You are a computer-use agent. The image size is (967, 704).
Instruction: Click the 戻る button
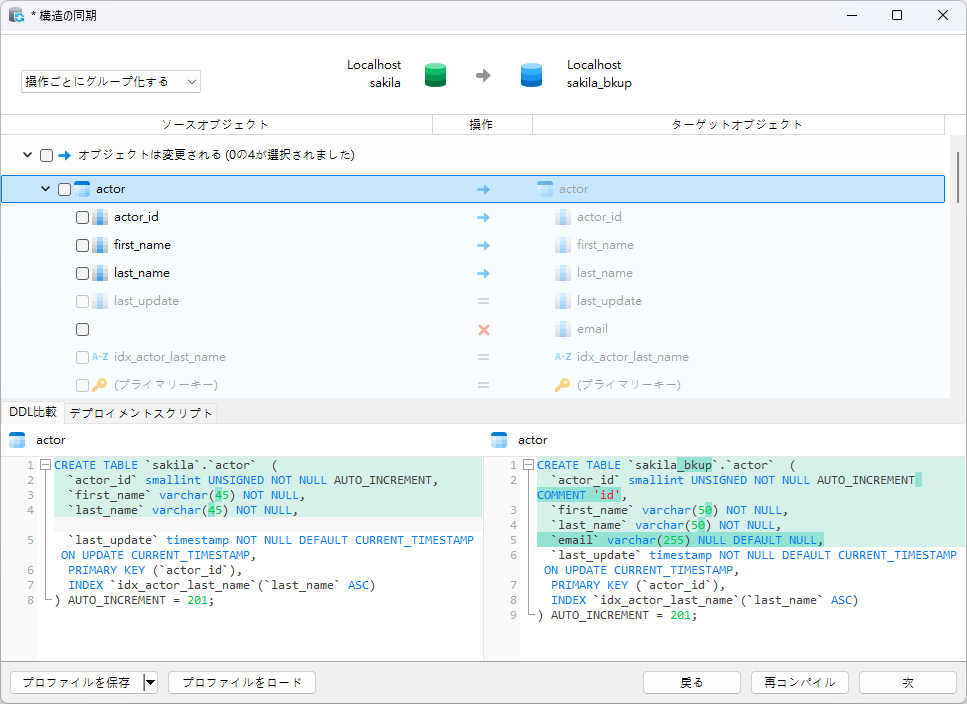point(691,682)
